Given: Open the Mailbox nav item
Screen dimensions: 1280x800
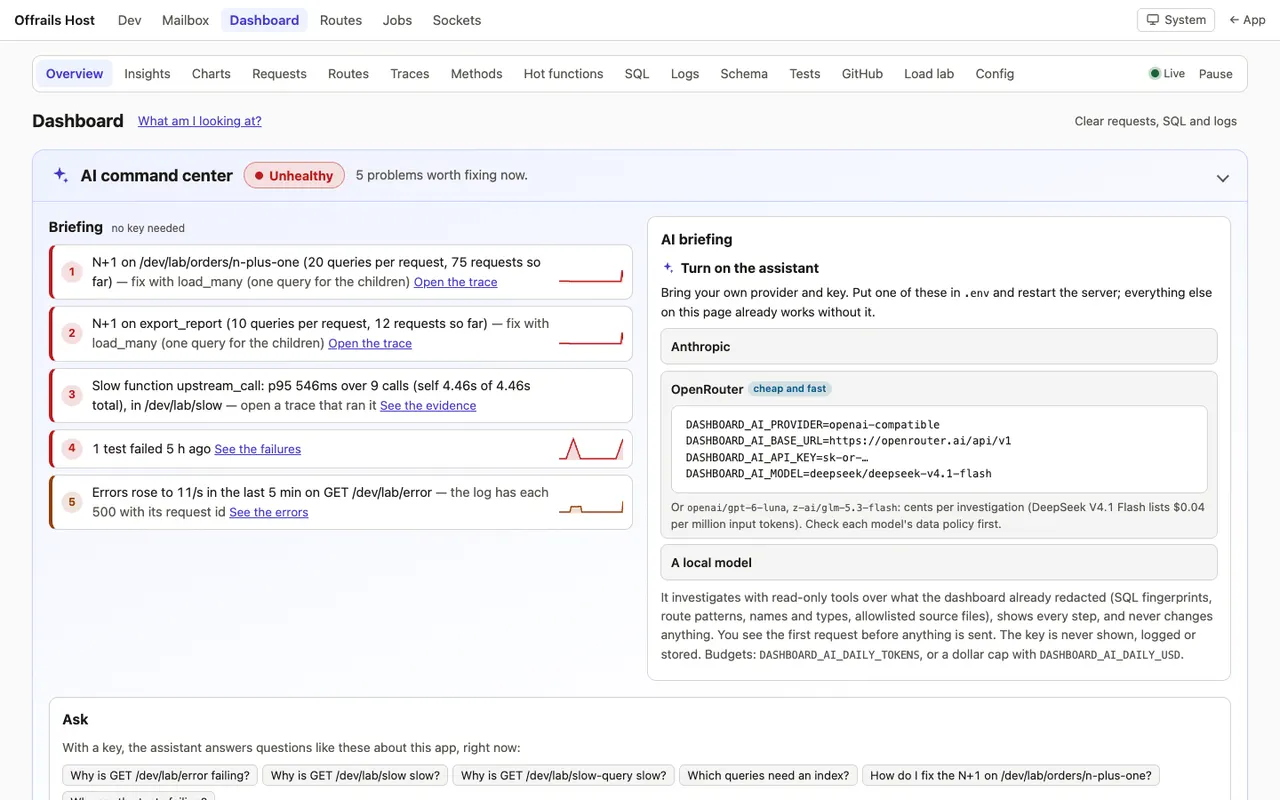Looking at the screenshot, I should [x=185, y=20].
